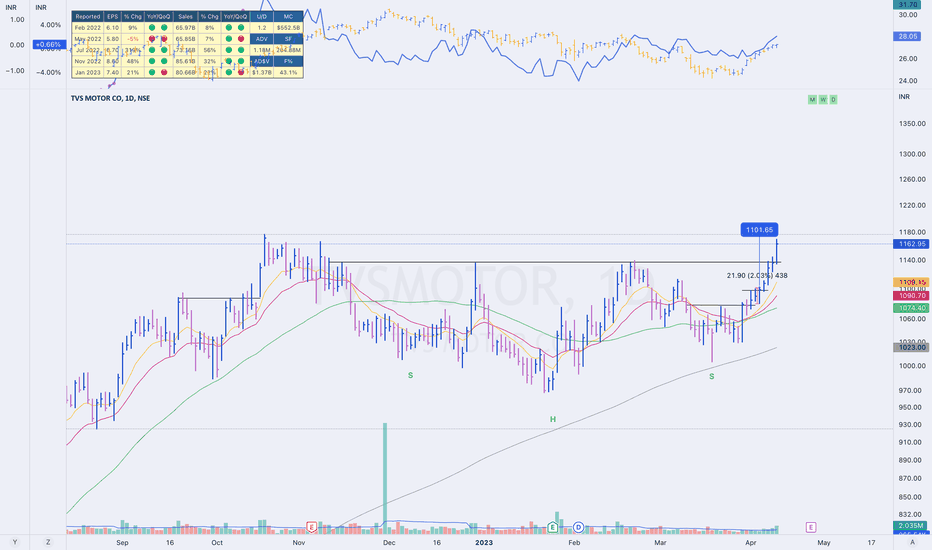Viewport: 932px width, 550px height.
Task: Toggle the 'A' auto-scale button at bottom right
Action: (912, 542)
